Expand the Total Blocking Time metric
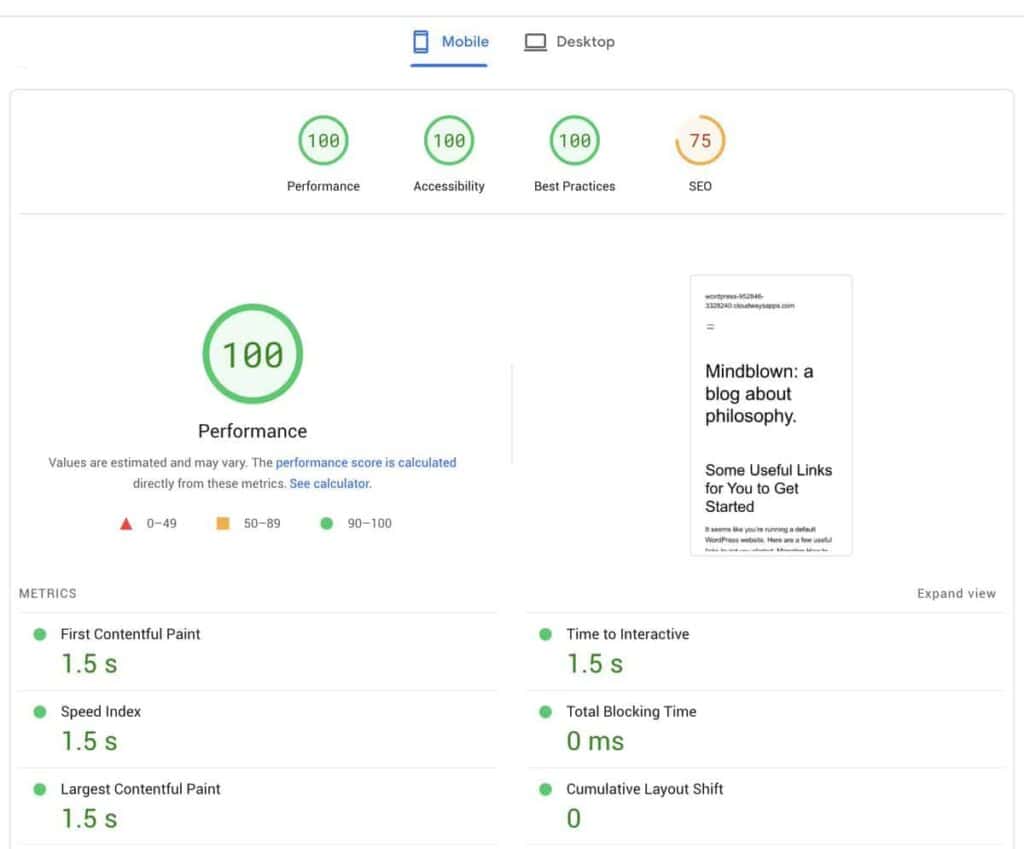Viewport: 1024px width, 849px height. pyautogui.click(x=631, y=712)
